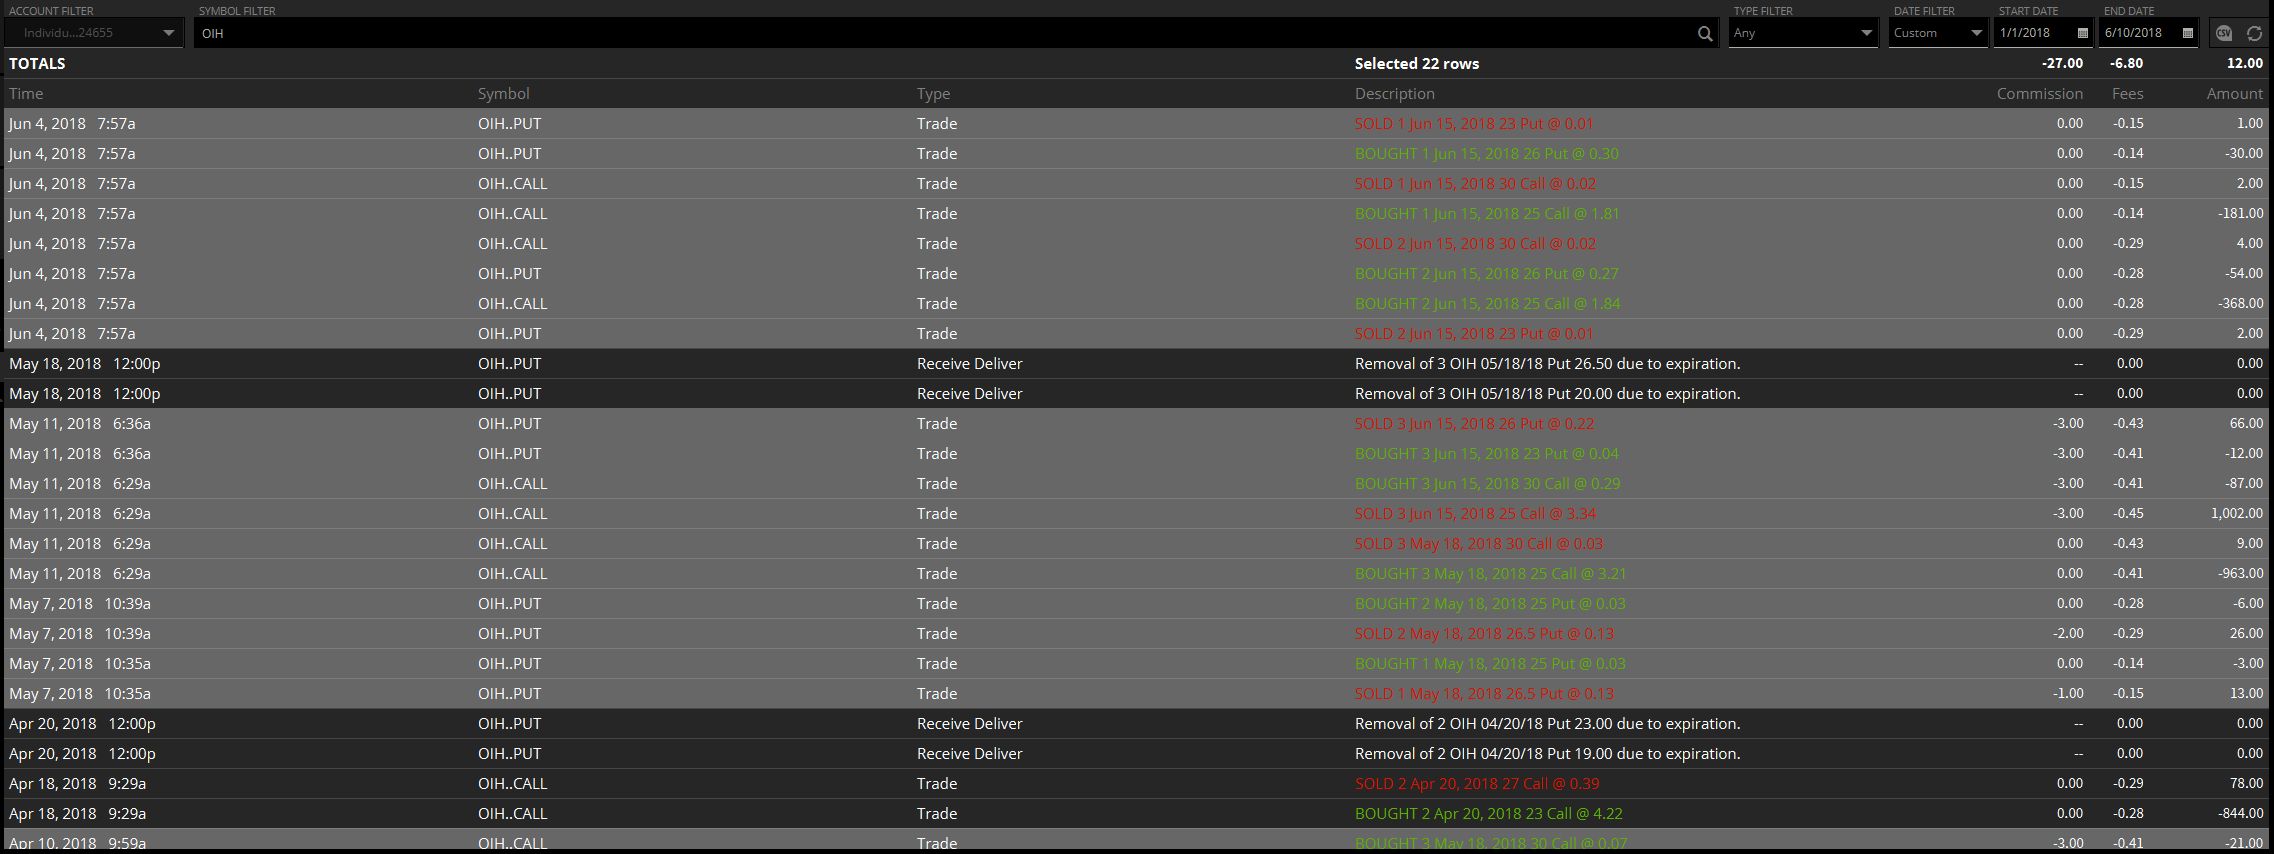Refresh the transaction list
Screen dimensions: 2274x854
(2254, 33)
